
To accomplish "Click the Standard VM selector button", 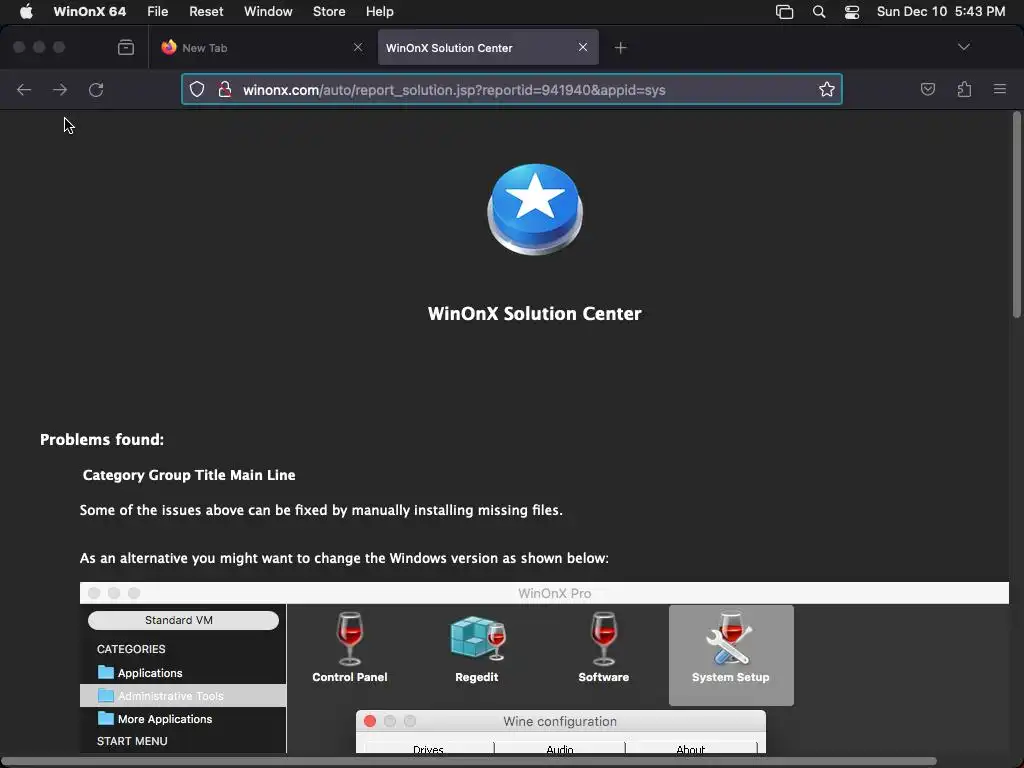I will pyautogui.click(x=184, y=620).
